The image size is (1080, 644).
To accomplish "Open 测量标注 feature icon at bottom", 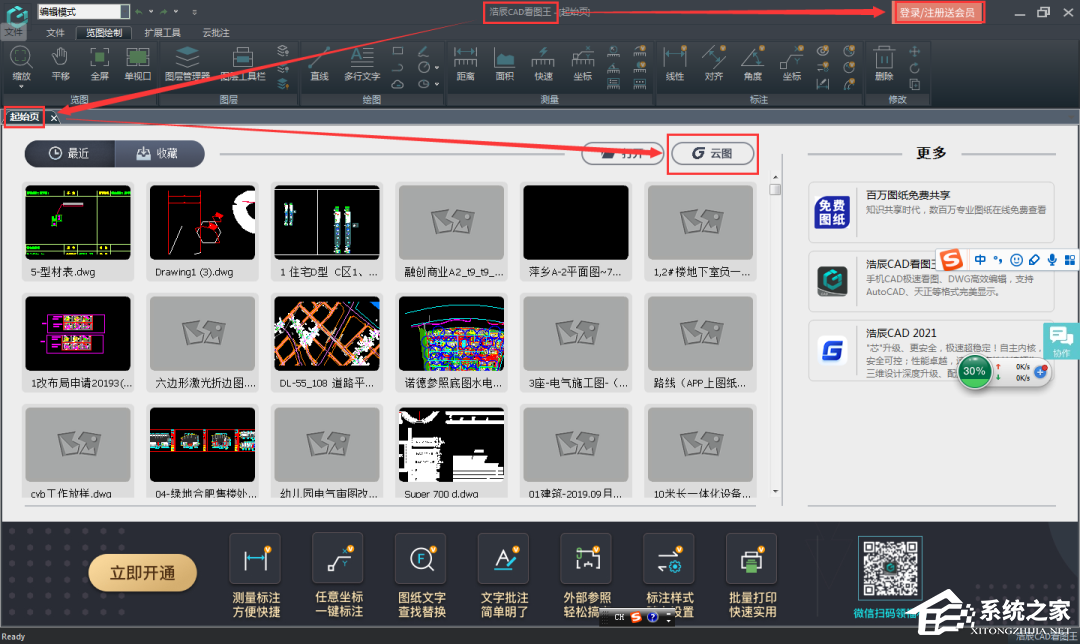I will tap(256, 559).
